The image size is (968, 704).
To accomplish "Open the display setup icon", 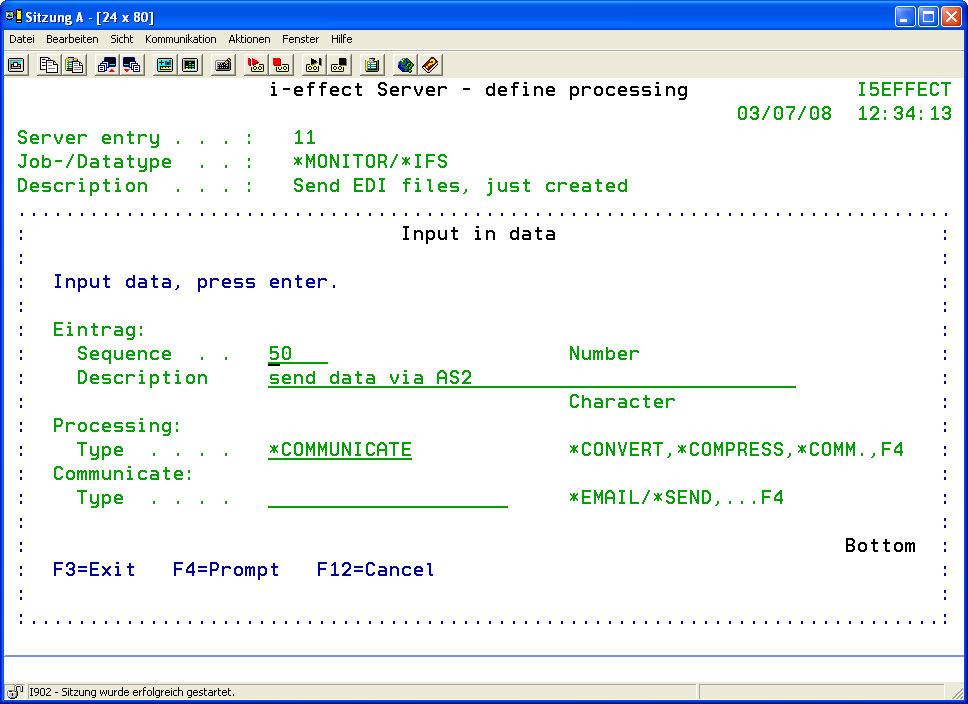I will pyautogui.click(x=165, y=65).
